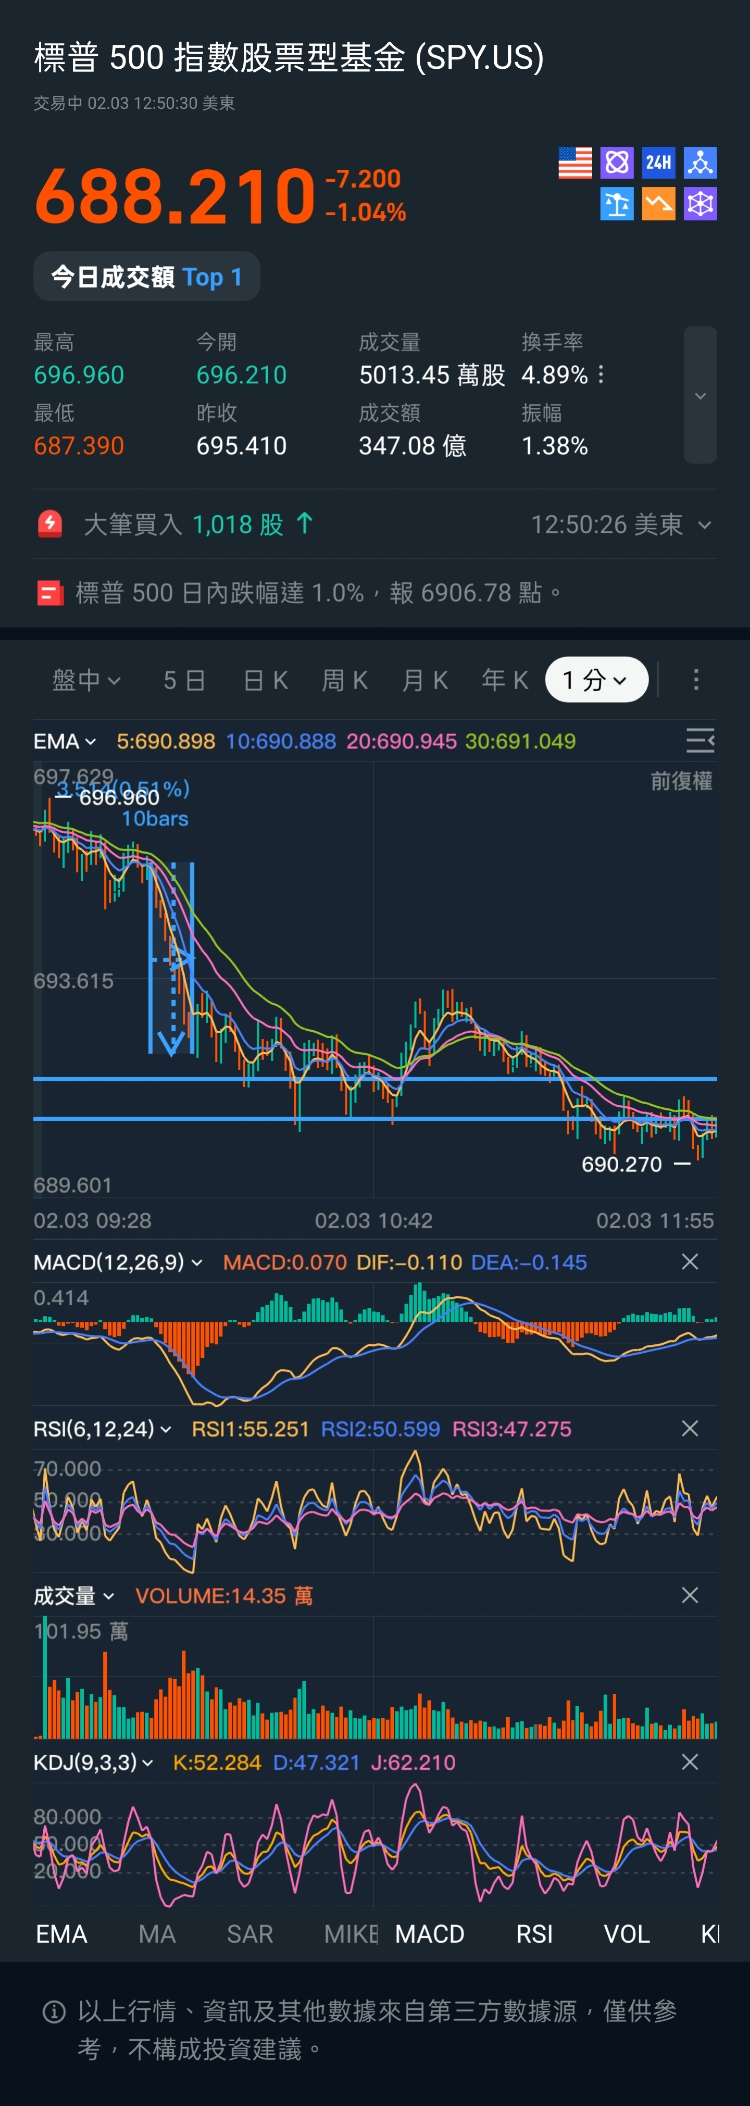
Task: Expand the 12:50:26 美東 trade feed
Action: [621, 524]
